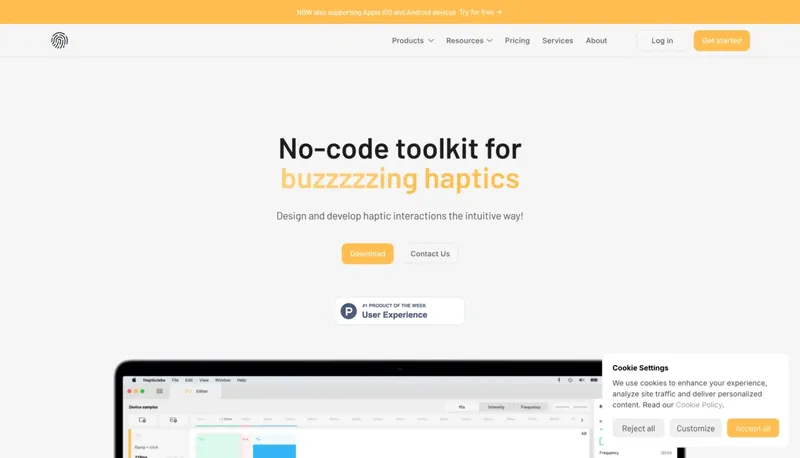Select the Frequency tab in app preview
The image size is (800, 458).
click(530, 407)
